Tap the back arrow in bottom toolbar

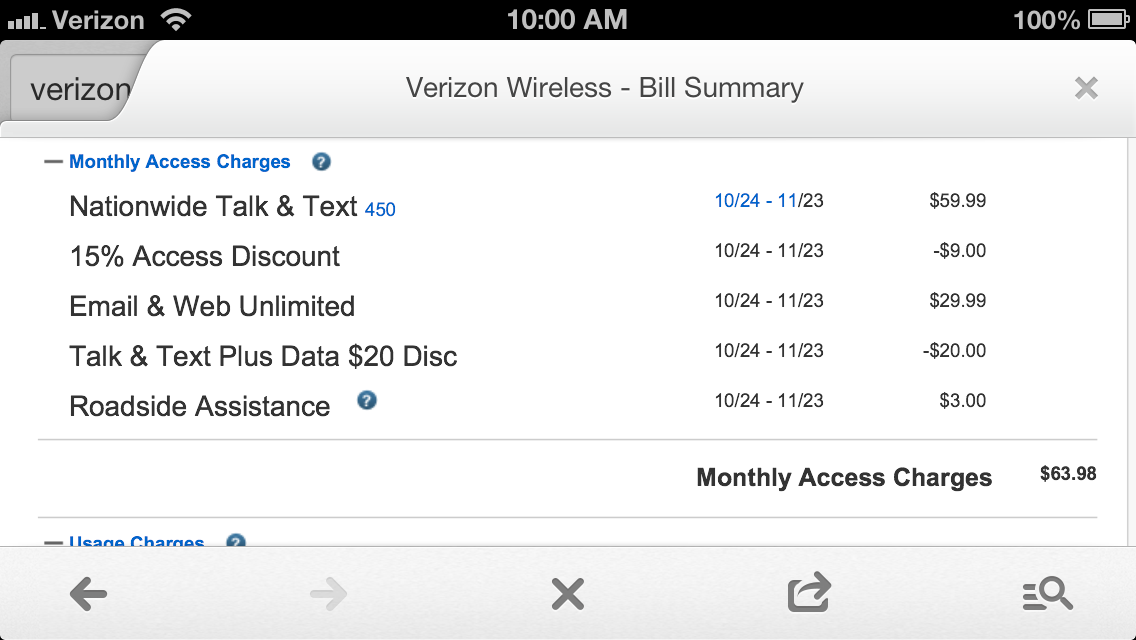88,594
